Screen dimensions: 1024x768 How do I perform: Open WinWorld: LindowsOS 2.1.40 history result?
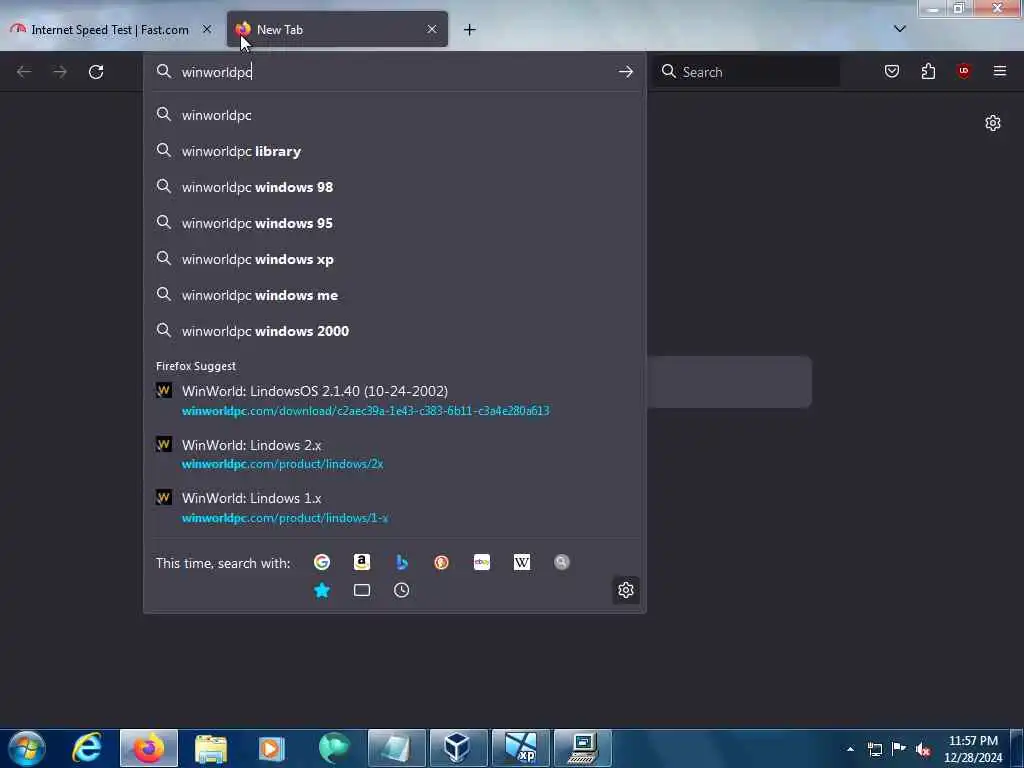395,400
